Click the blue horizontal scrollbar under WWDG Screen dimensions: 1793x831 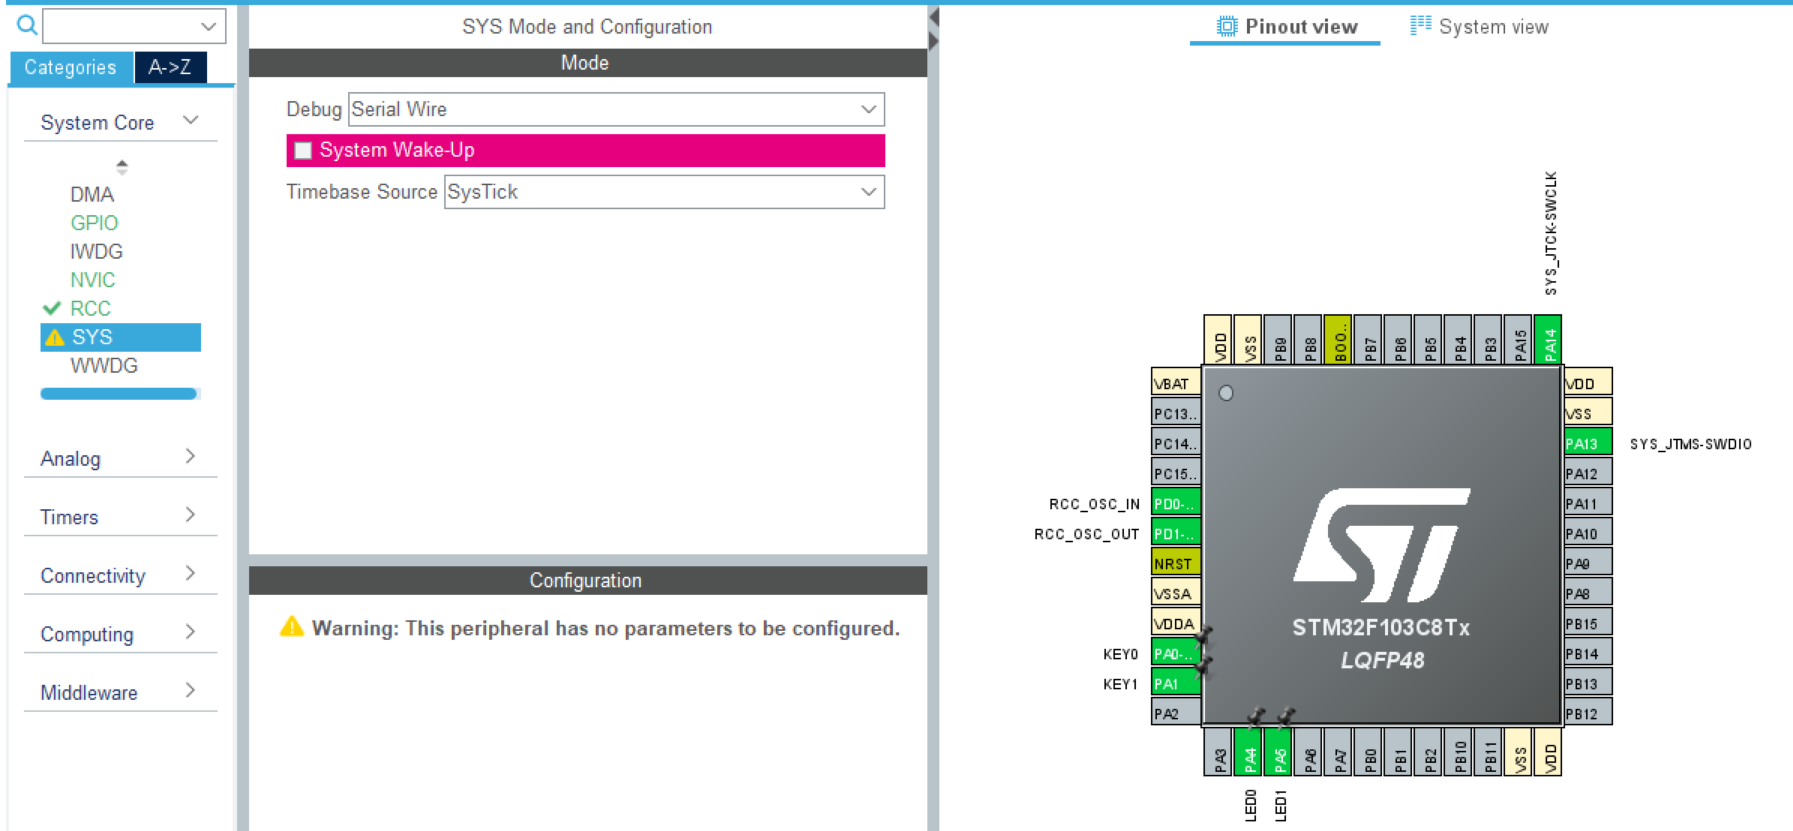click(118, 394)
